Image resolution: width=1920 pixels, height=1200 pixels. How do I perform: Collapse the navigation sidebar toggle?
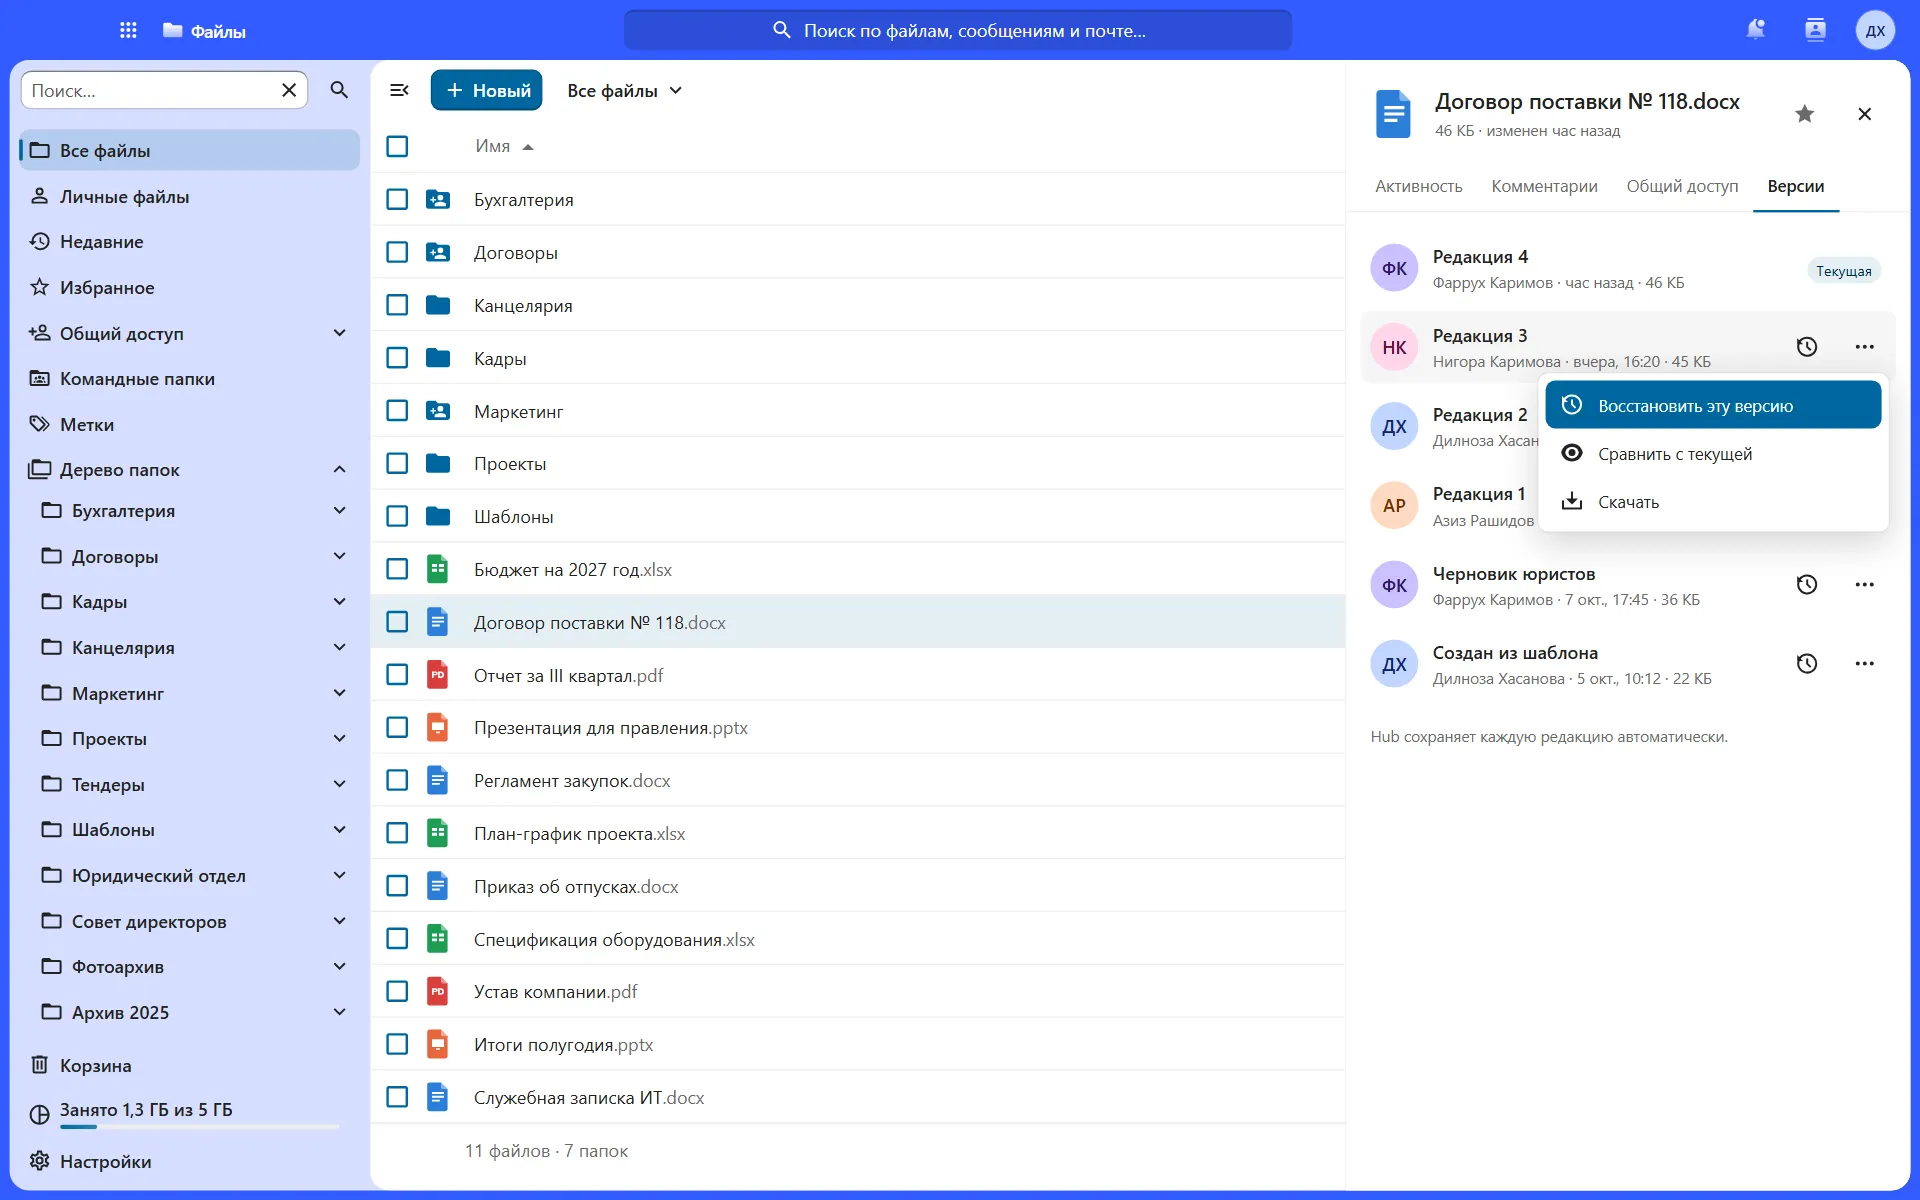399,90
